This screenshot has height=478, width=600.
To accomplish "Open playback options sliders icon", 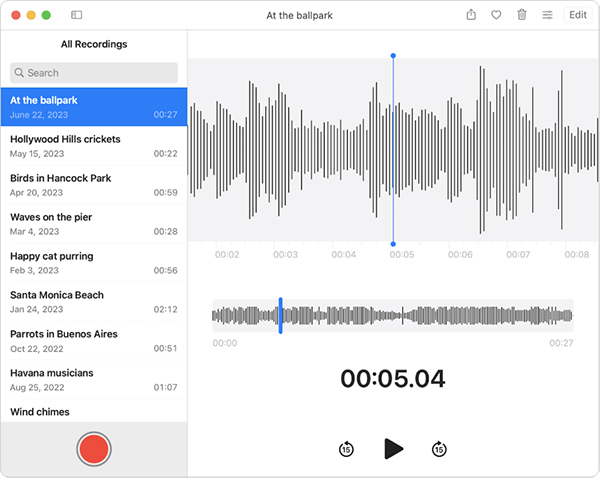I will tap(548, 15).
